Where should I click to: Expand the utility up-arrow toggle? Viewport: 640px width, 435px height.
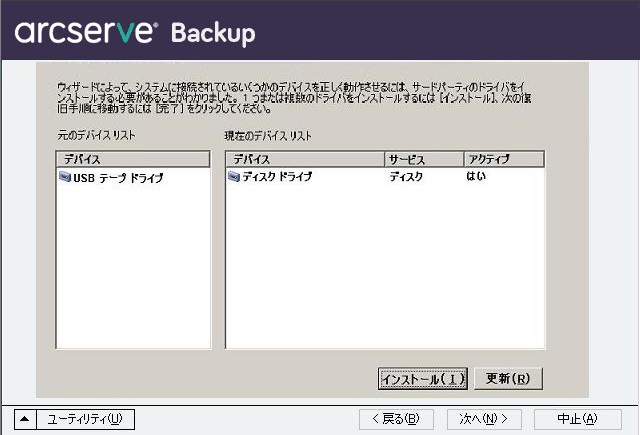click(x=25, y=419)
